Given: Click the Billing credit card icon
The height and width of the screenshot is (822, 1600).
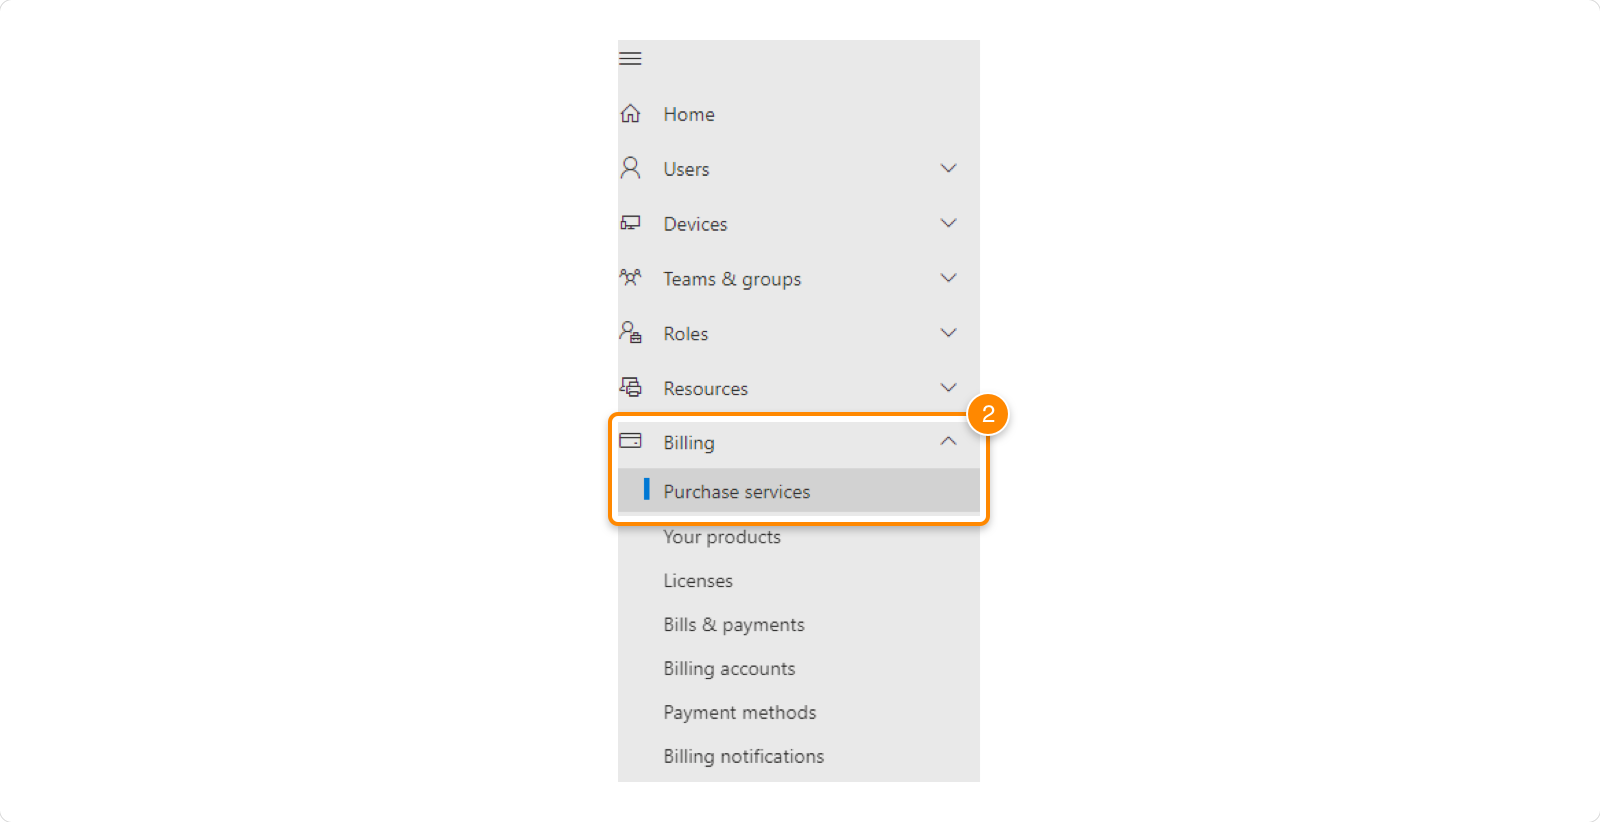Looking at the screenshot, I should click(630, 441).
